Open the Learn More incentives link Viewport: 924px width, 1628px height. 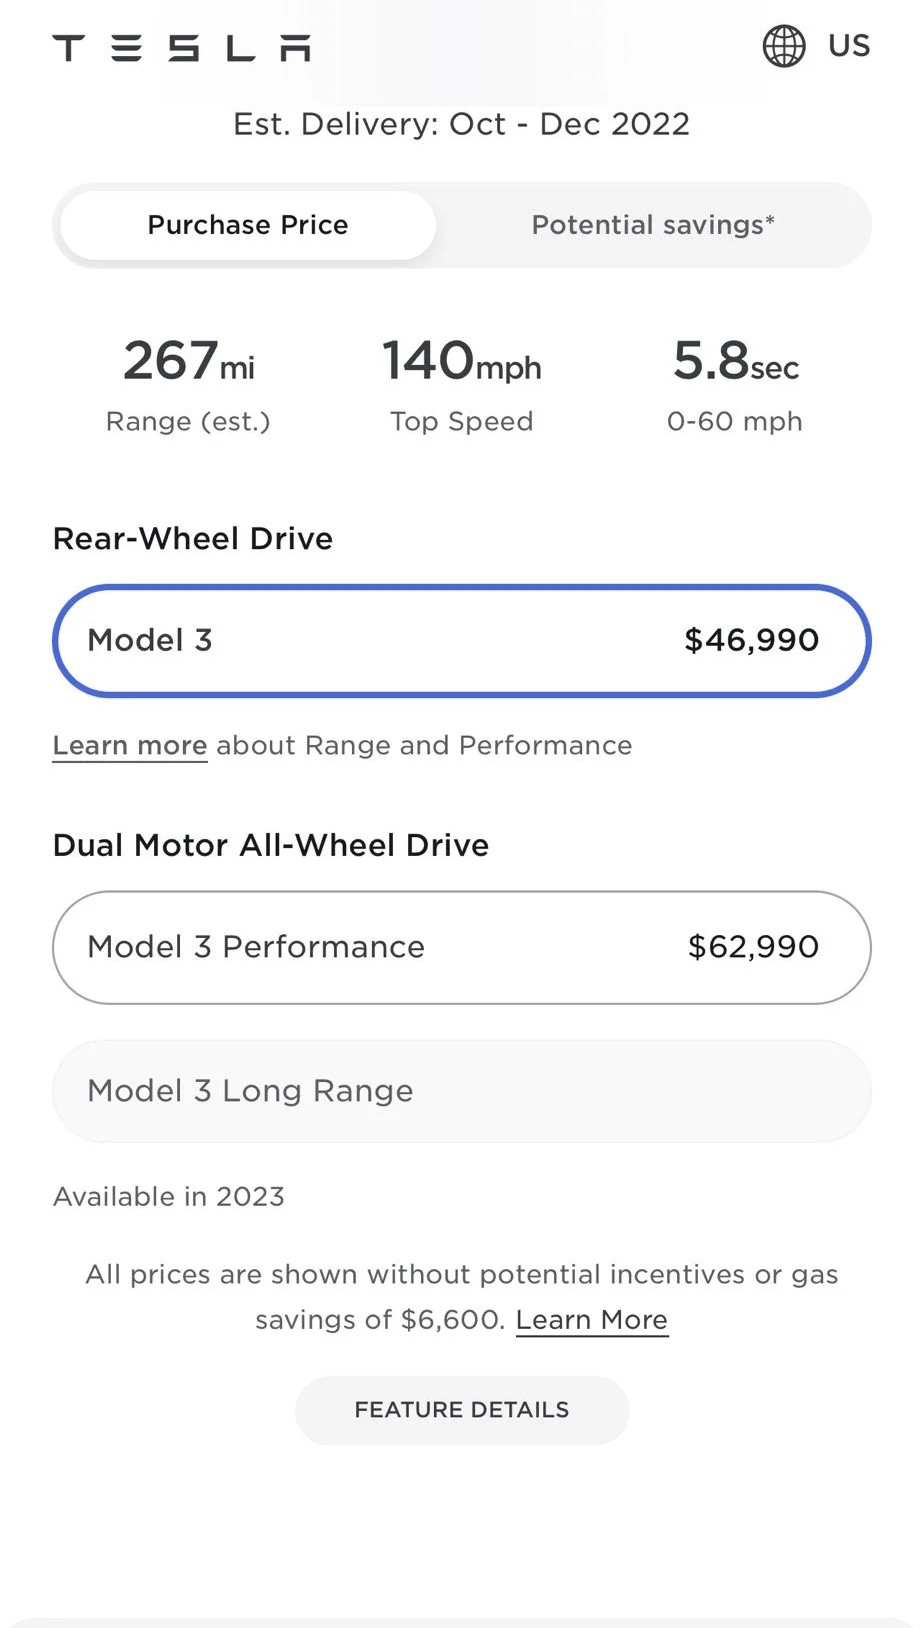[592, 1320]
